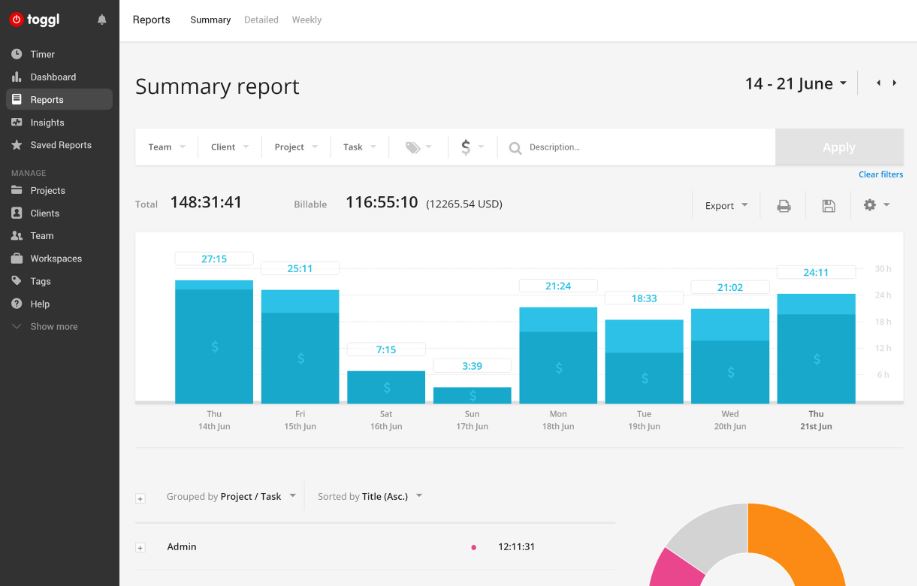This screenshot has height=586, width=917.
Task: Switch to the Weekly report tab
Action: coord(306,20)
